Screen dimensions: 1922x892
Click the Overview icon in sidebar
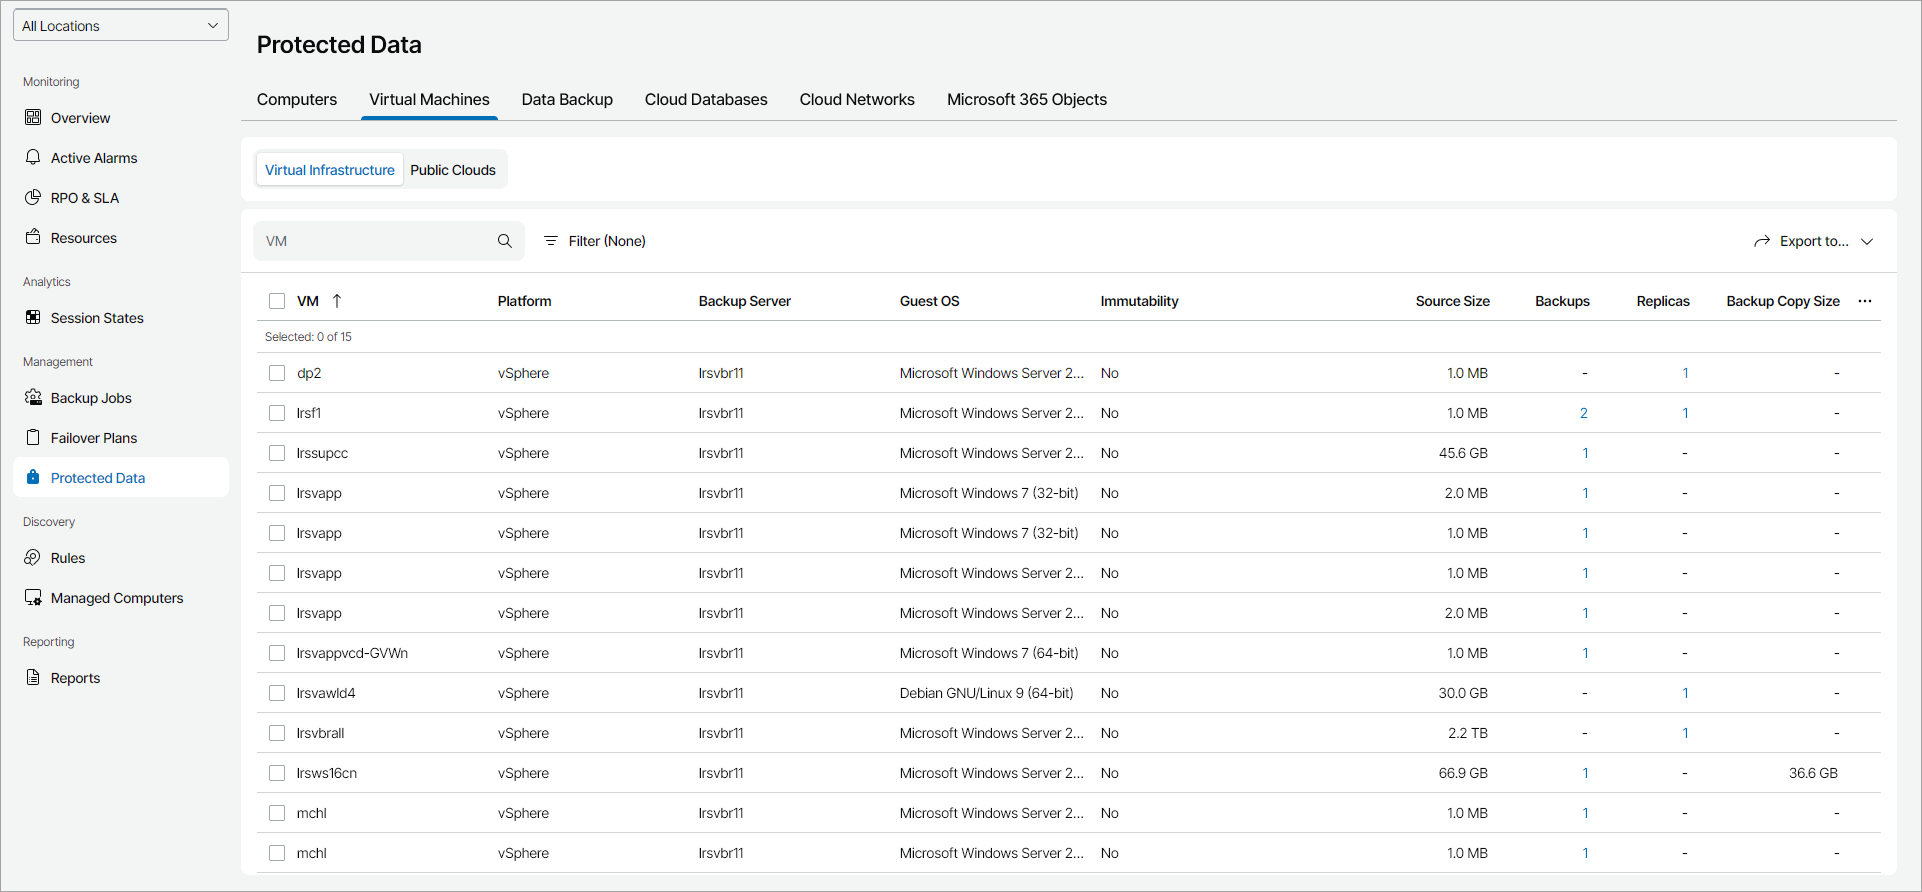pos(33,117)
